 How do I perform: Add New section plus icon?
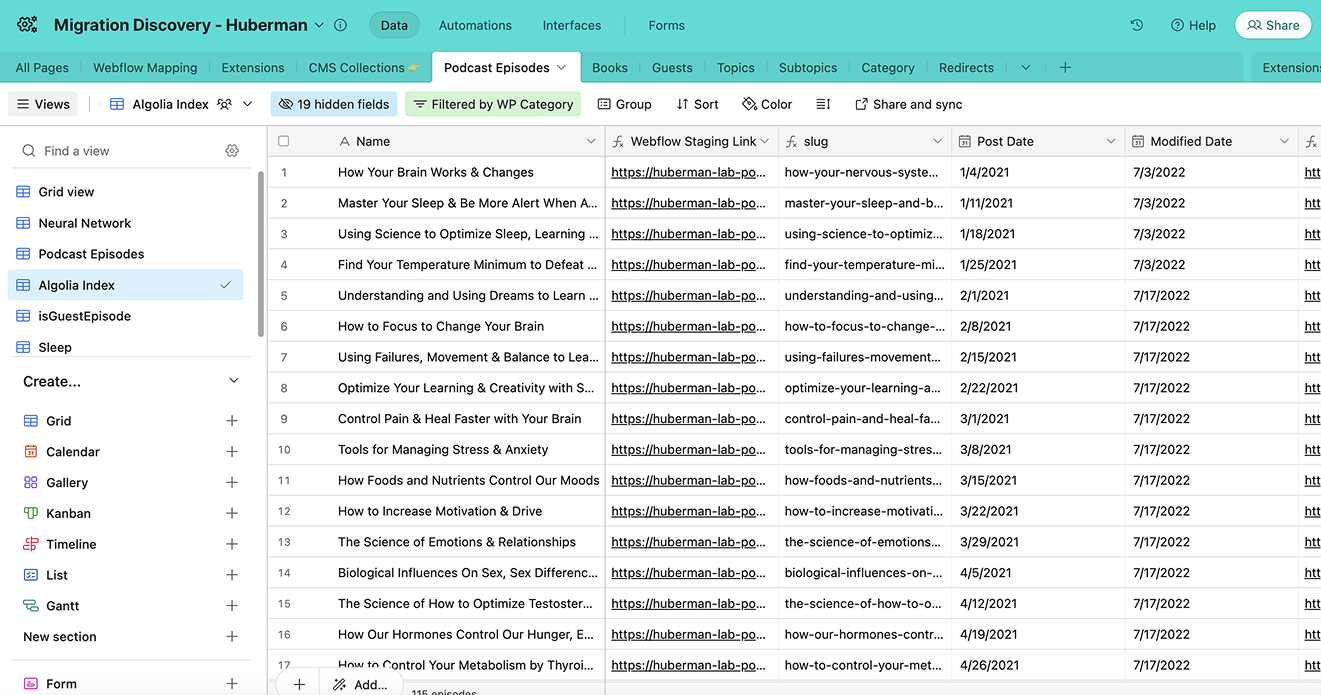tap(232, 637)
